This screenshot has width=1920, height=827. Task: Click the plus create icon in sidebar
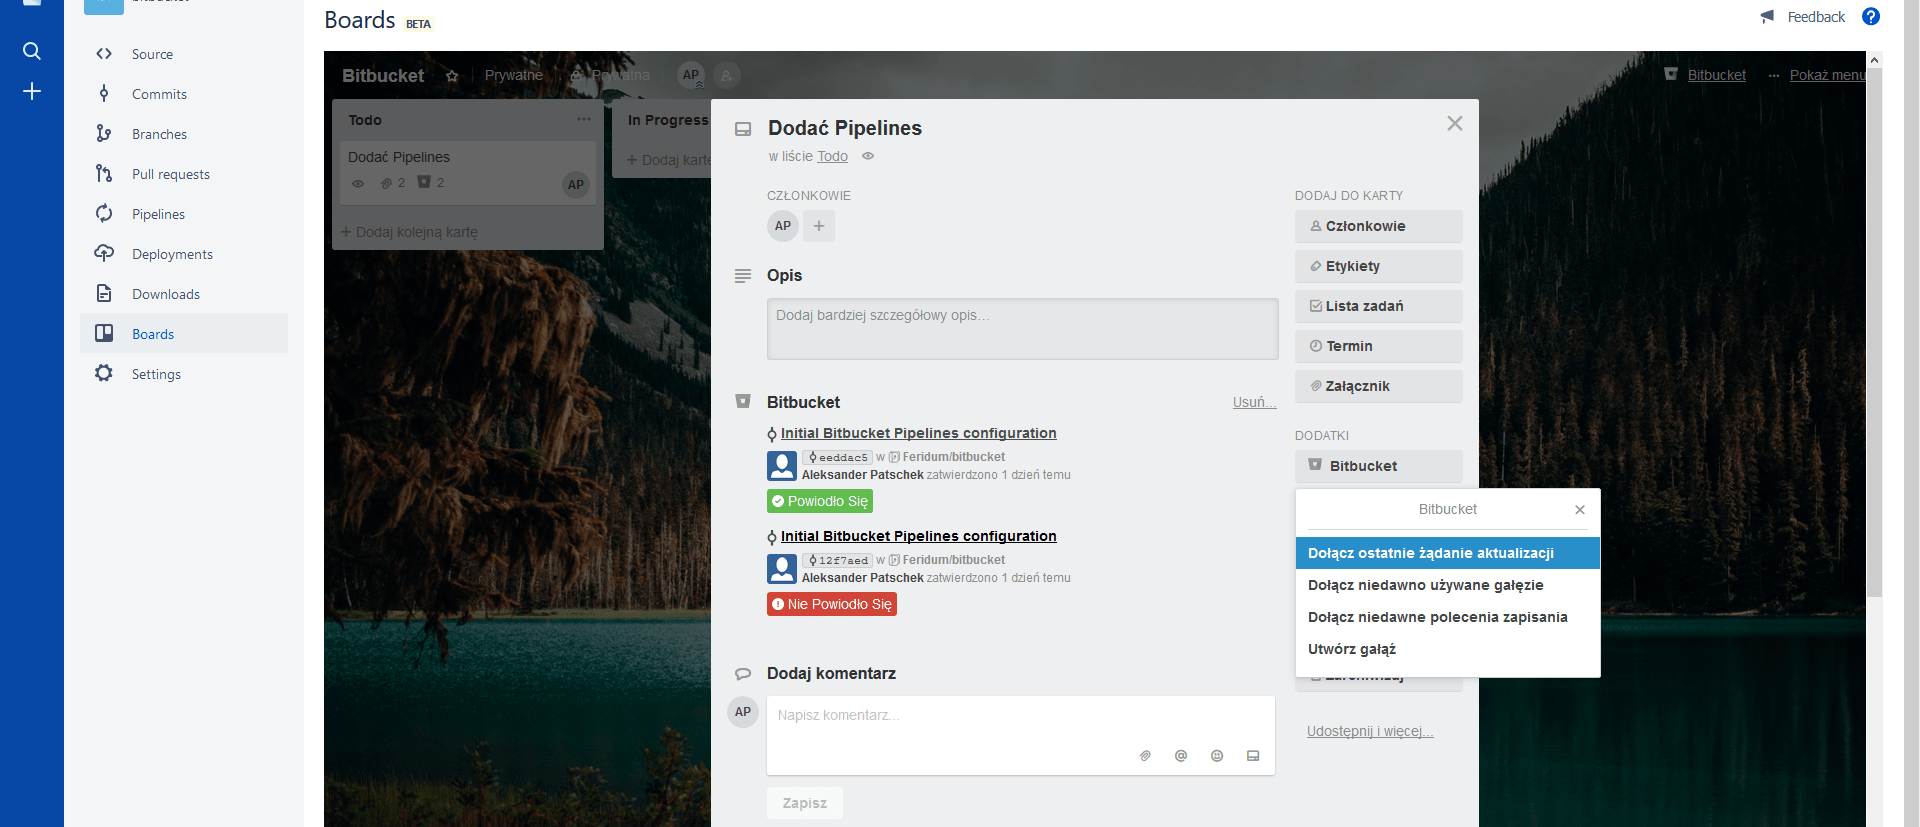pos(32,92)
